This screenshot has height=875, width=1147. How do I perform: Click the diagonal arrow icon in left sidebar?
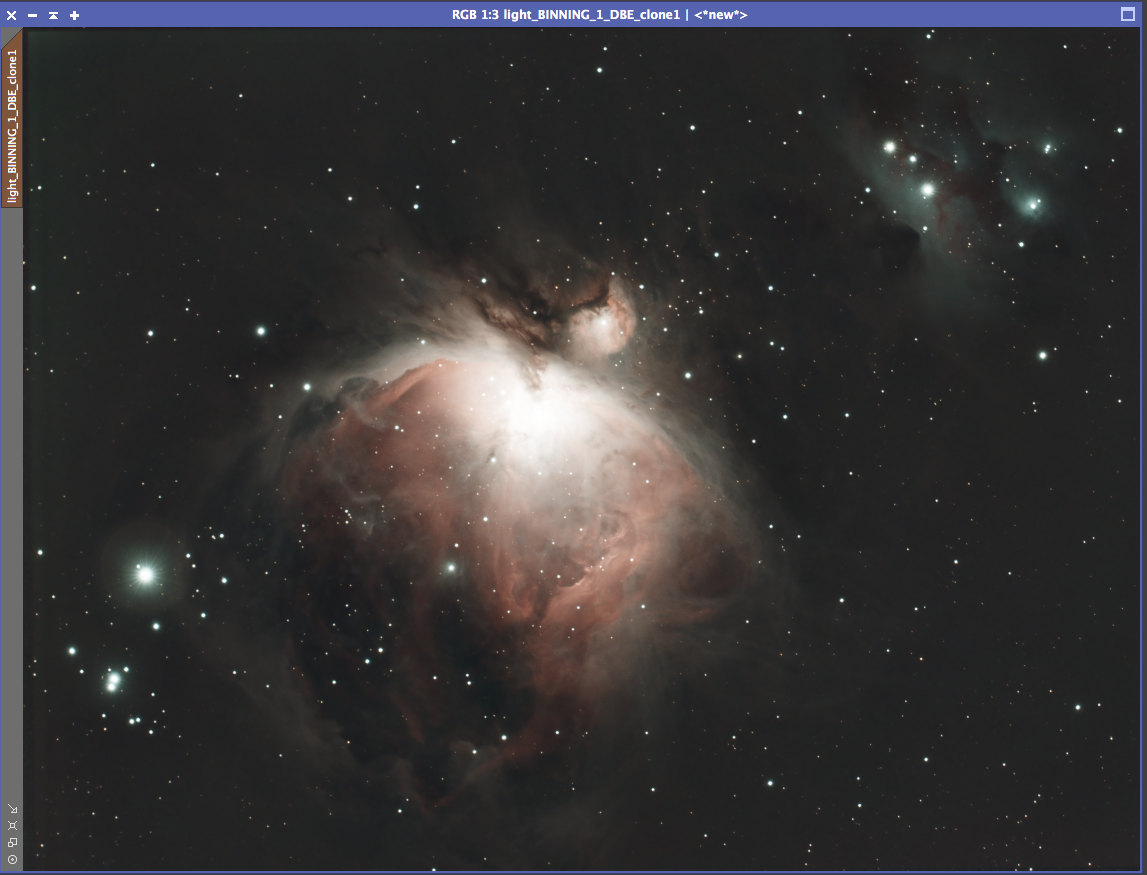pyautogui.click(x=12, y=809)
